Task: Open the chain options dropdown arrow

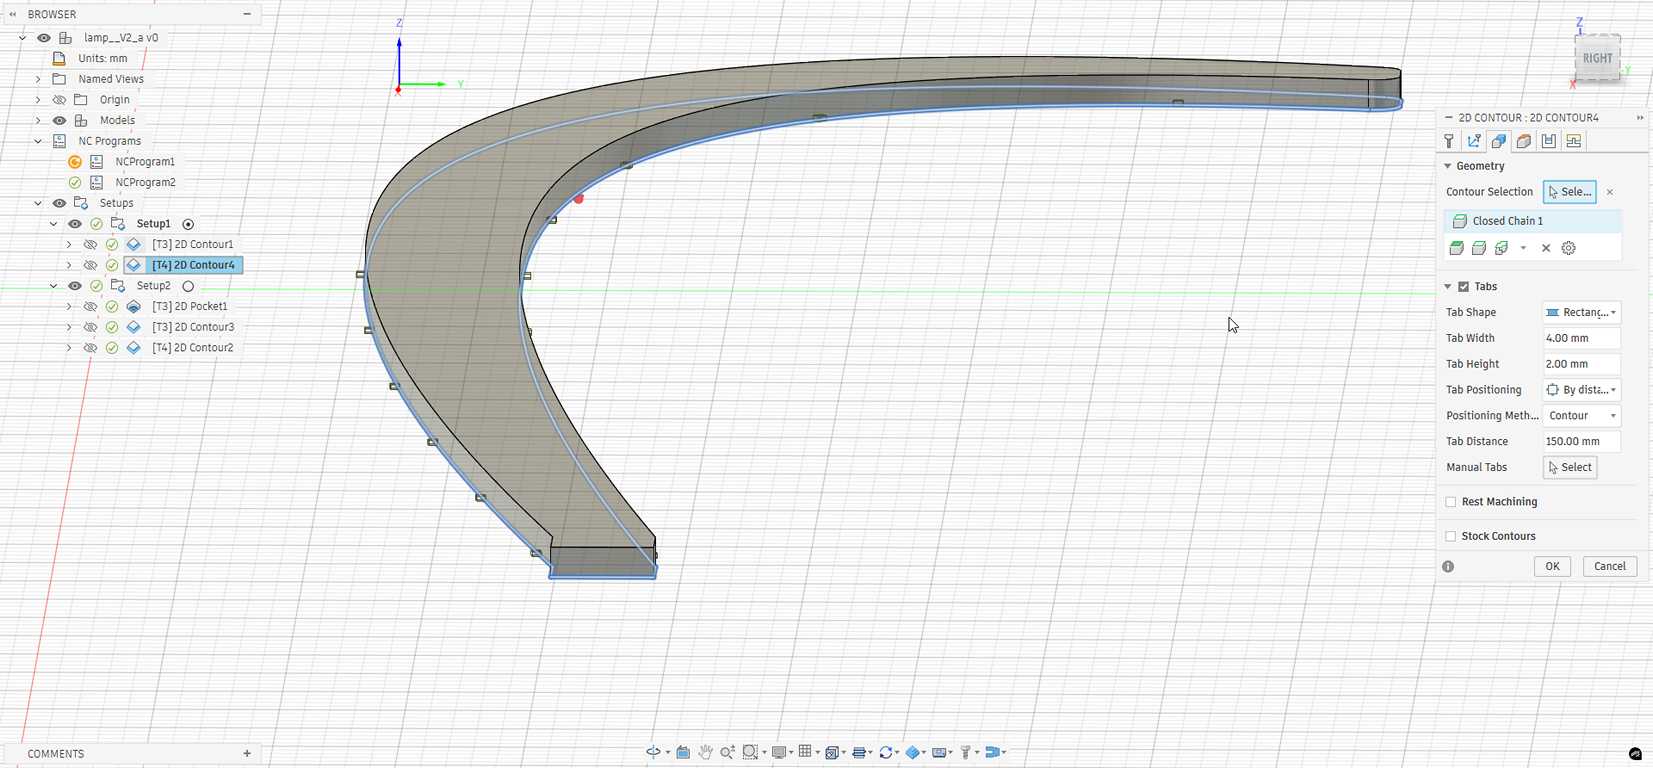Action: pyautogui.click(x=1523, y=248)
